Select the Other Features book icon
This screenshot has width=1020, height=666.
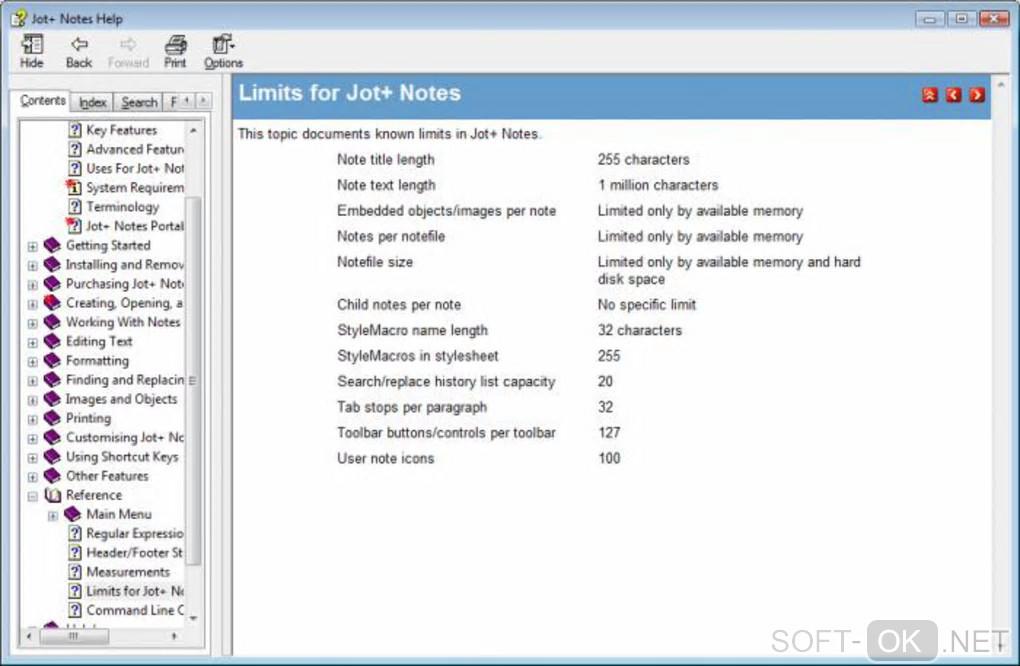coord(52,475)
